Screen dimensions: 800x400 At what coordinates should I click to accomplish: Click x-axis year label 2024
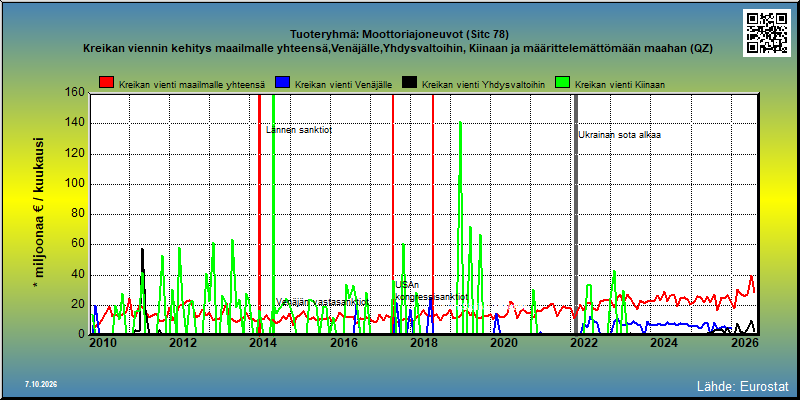(663, 342)
